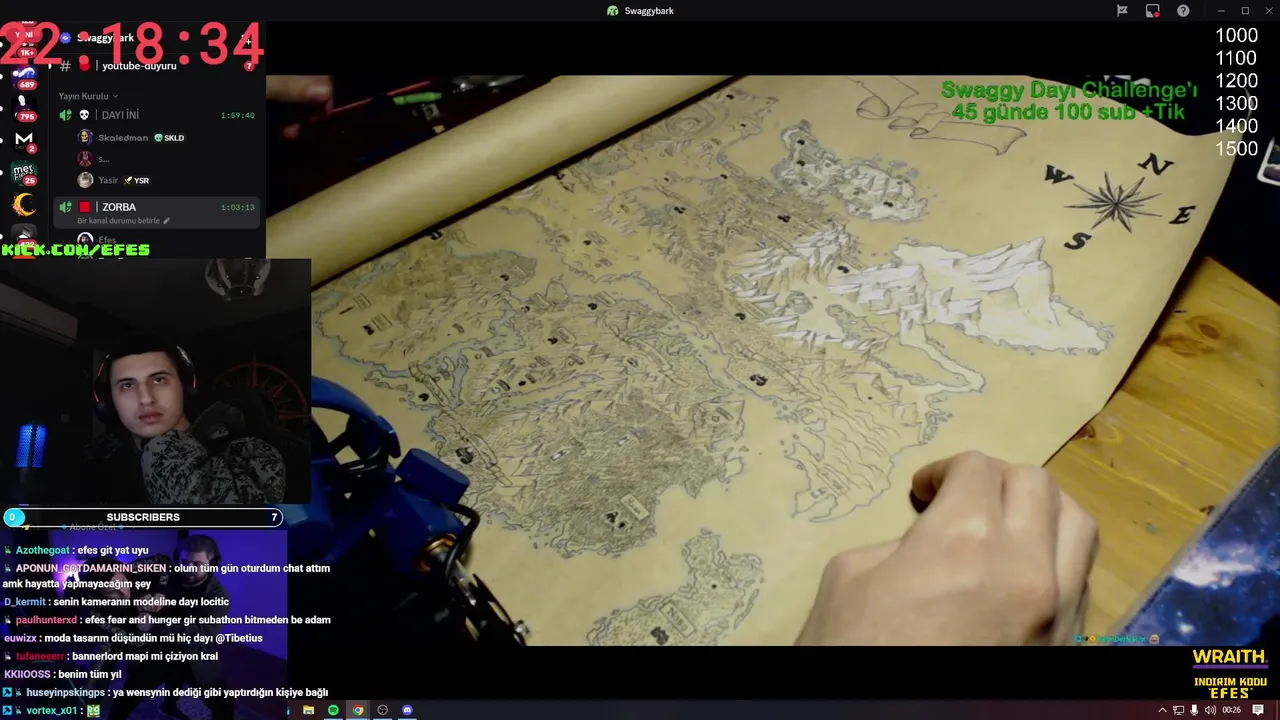The image size is (1280, 720).
Task: Open File Explorer from the taskbar
Action: click(x=308, y=710)
